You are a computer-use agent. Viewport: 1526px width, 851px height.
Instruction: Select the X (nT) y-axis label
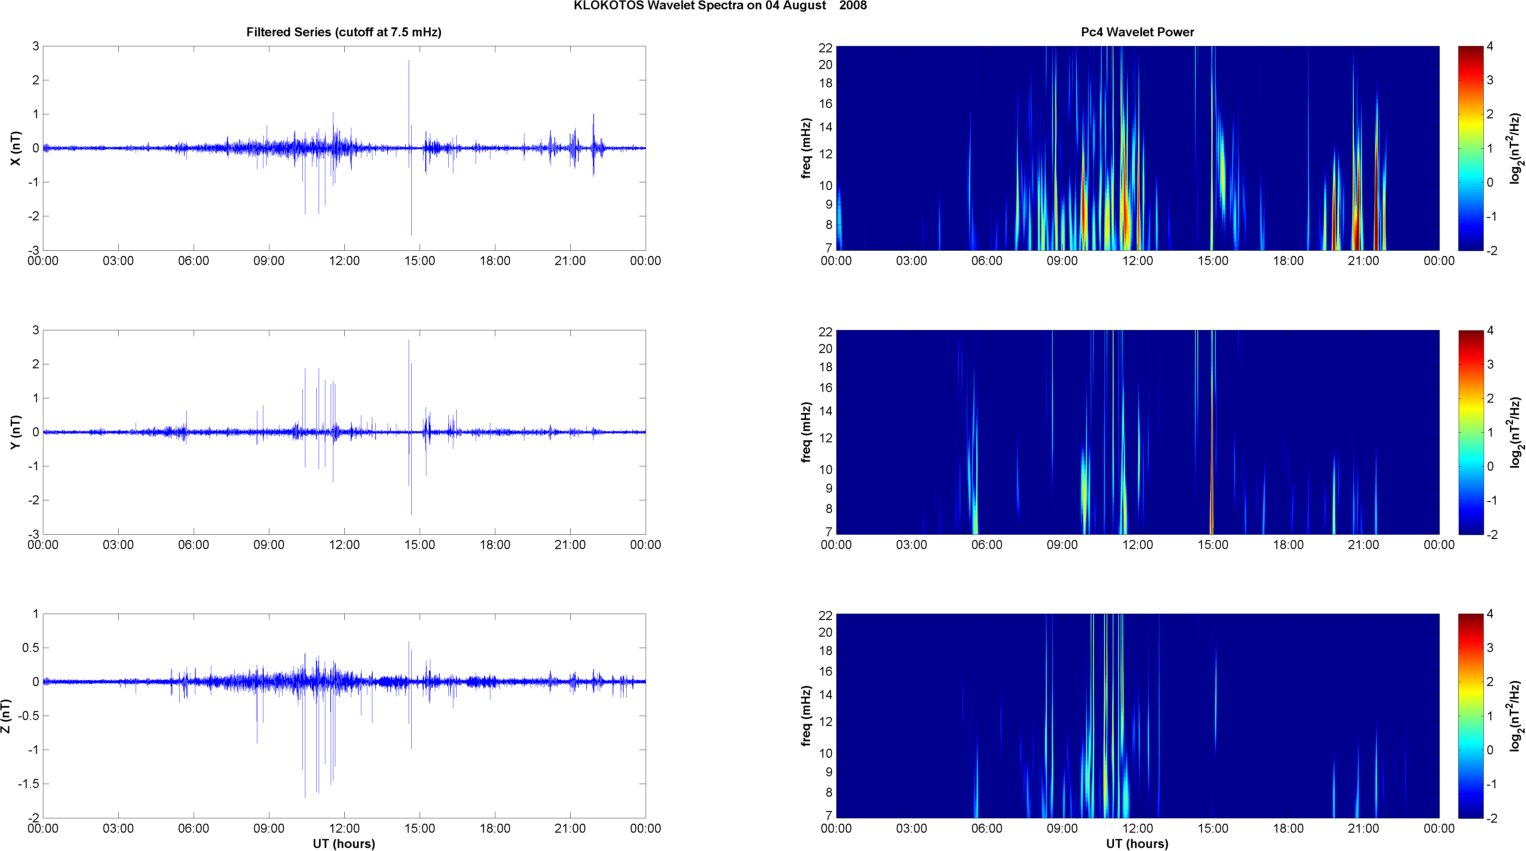pos(15,148)
